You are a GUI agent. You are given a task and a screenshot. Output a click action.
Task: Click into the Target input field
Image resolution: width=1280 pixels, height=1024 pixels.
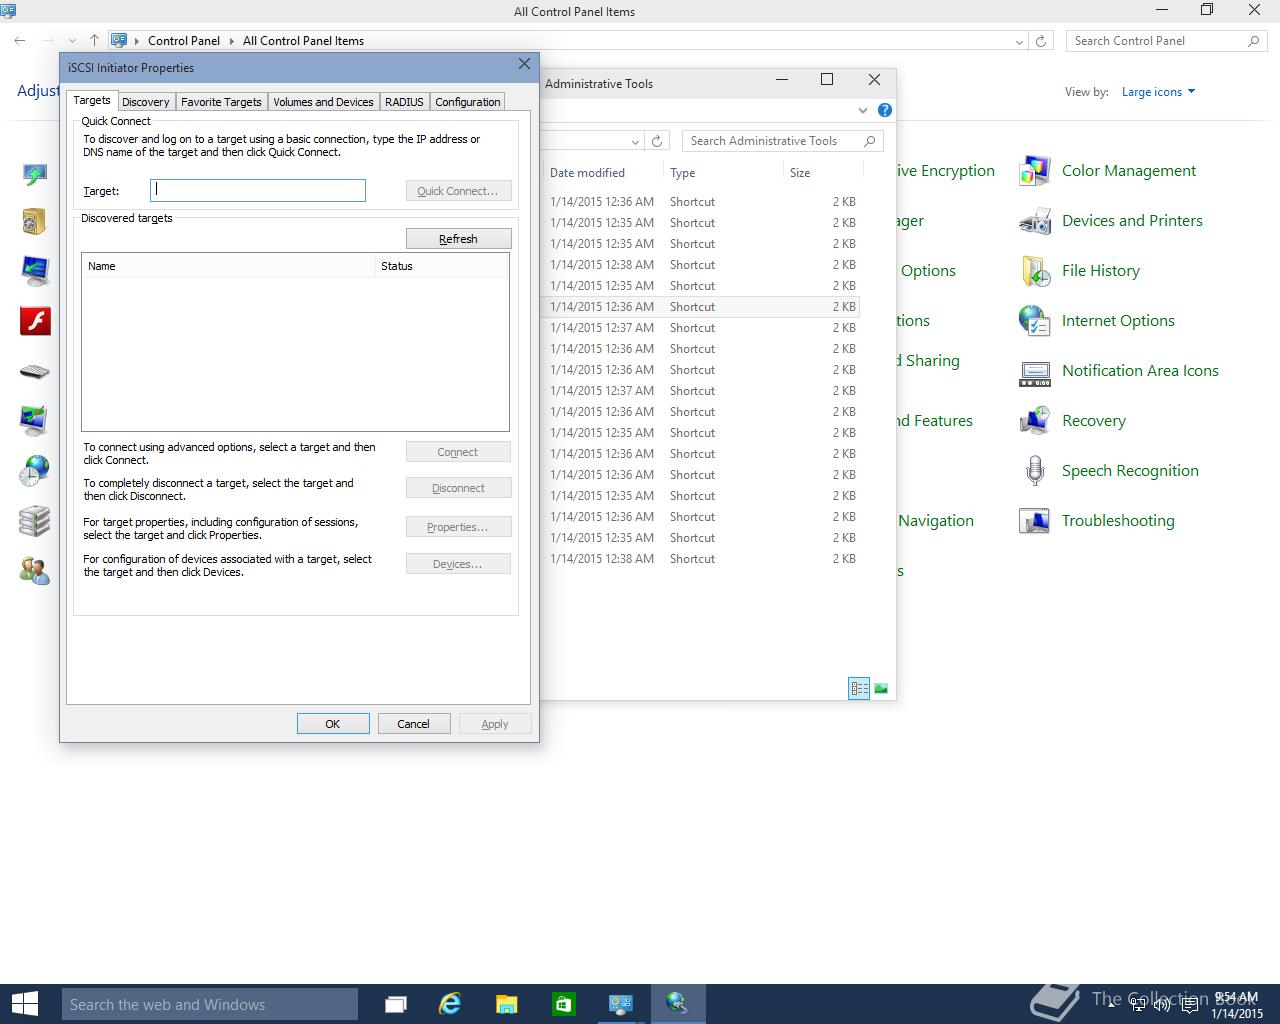[x=258, y=190]
